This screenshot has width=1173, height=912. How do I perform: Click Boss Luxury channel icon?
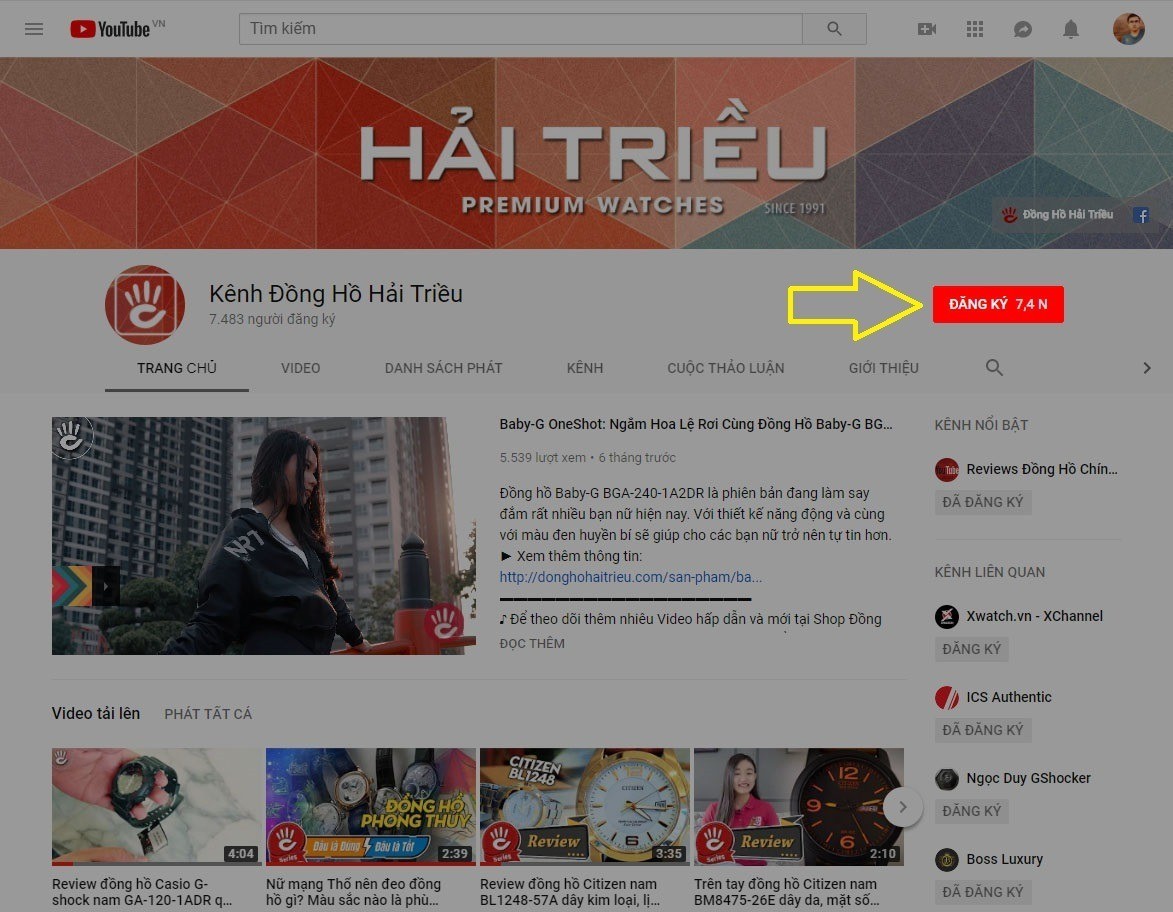tap(946, 860)
